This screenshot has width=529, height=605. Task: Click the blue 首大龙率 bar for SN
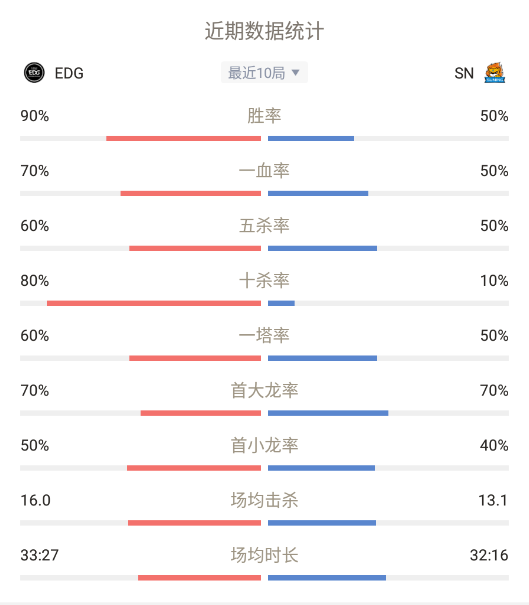click(328, 413)
